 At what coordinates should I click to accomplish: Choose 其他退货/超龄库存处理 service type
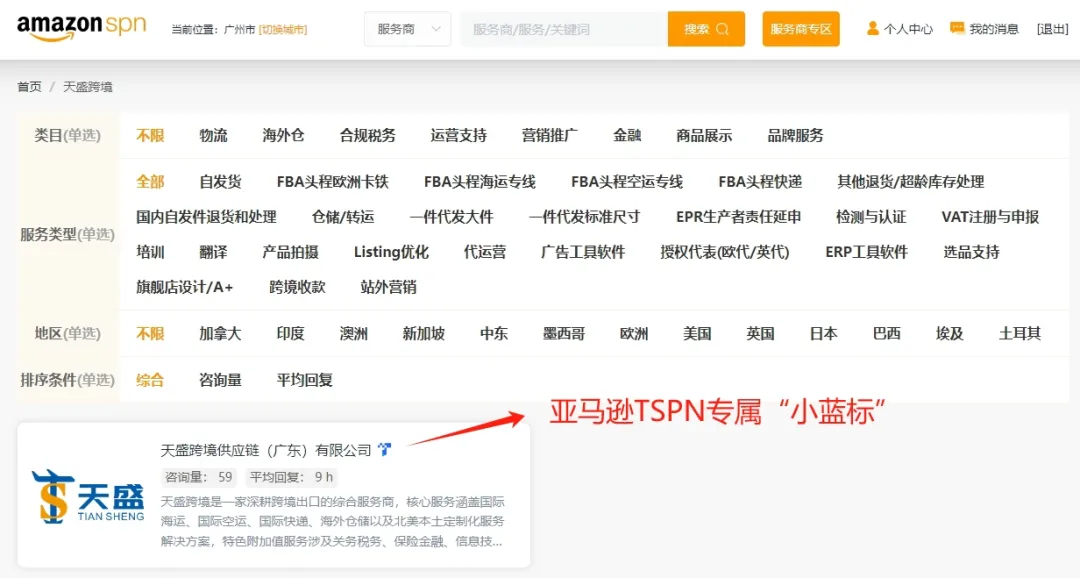coord(911,182)
